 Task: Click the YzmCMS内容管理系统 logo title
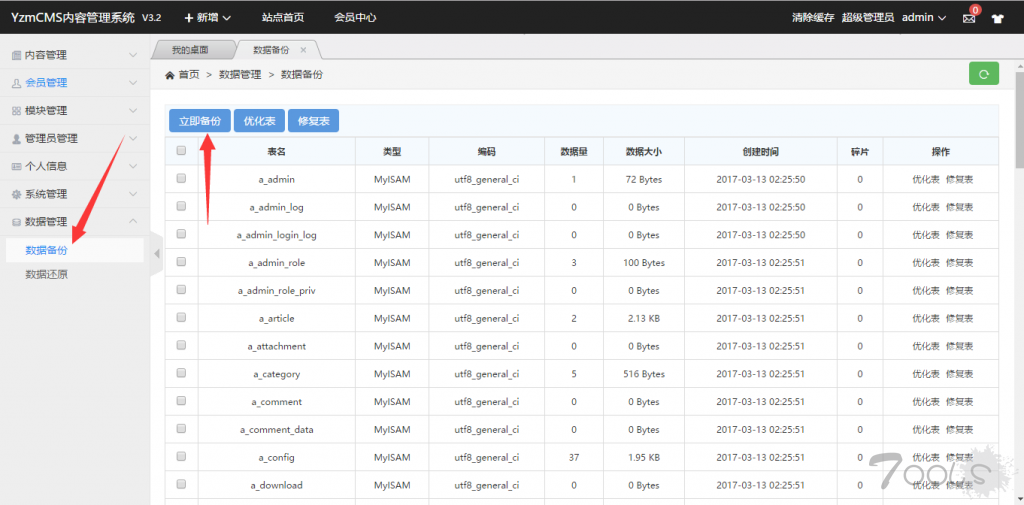coord(72,18)
